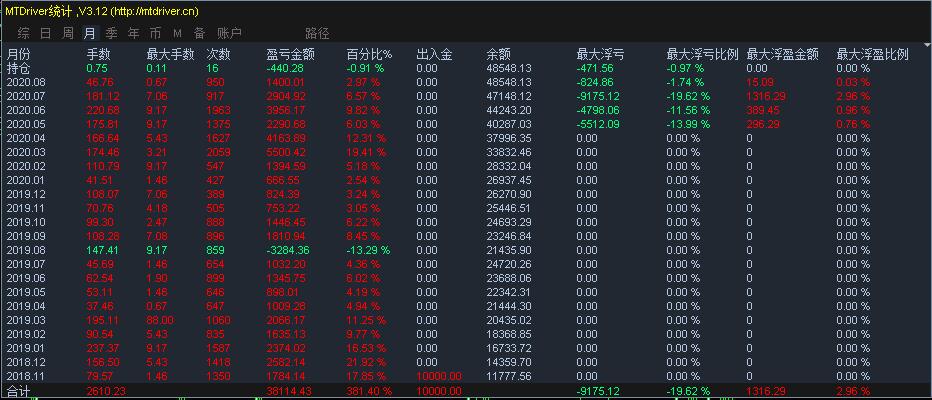Switch to the 综 summary tab

pos(24,33)
